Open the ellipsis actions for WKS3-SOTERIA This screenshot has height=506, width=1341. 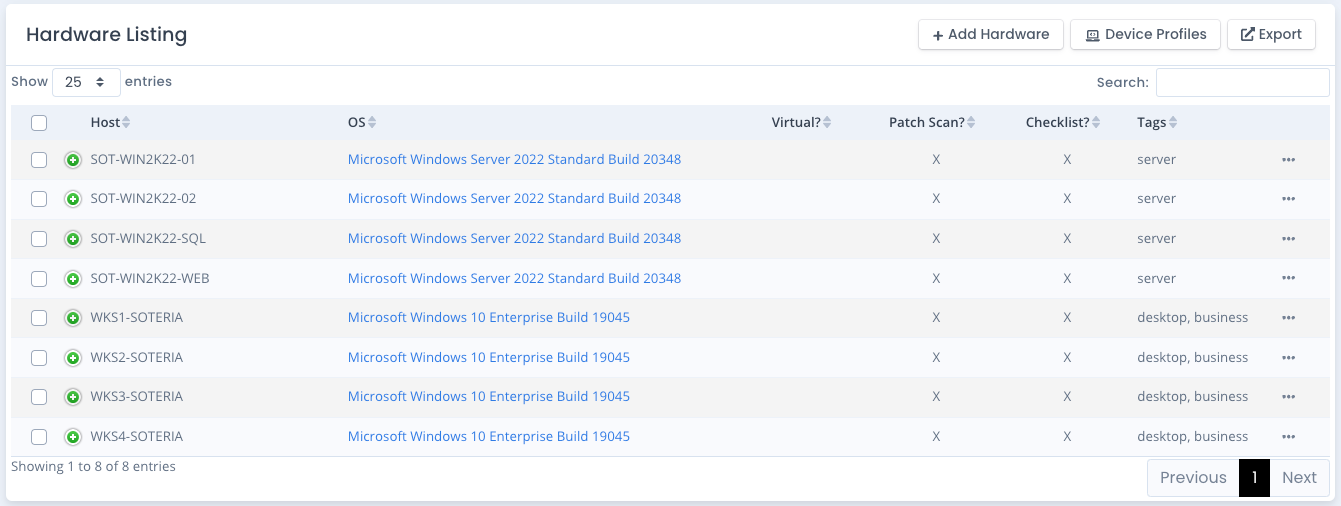tap(1288, 397)
